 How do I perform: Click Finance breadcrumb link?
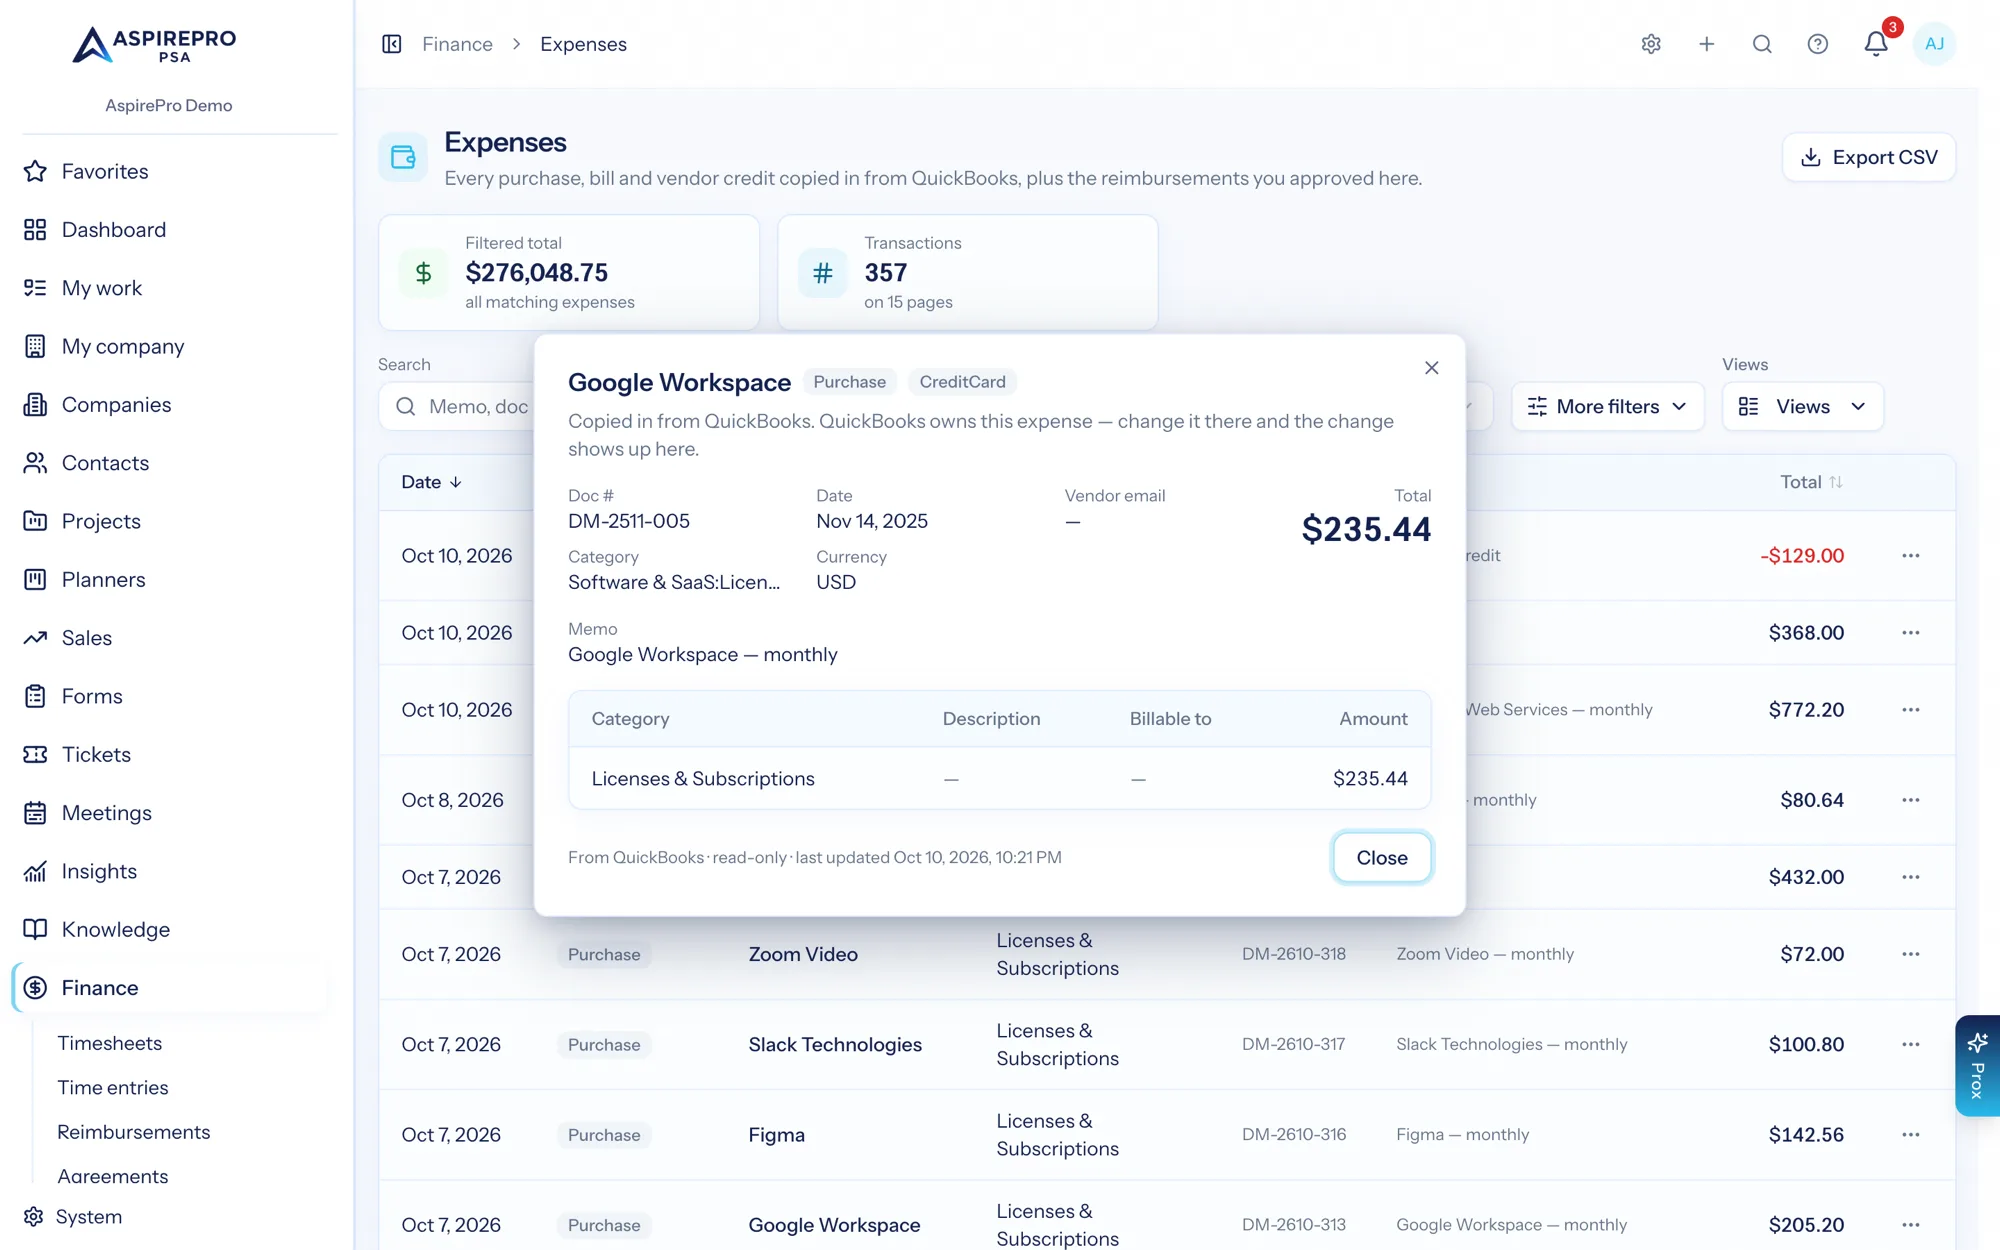pyautogui.click(x=457, y=44)
